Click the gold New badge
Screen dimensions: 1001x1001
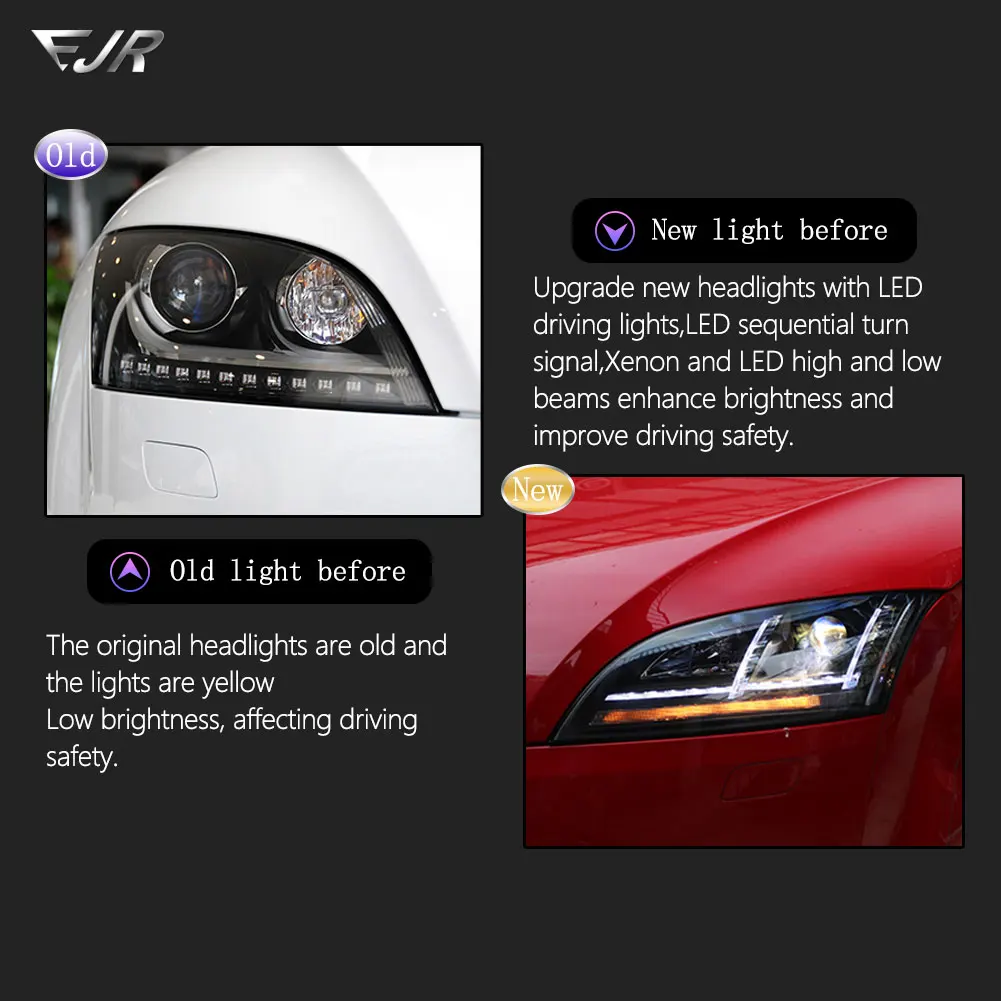(538, 490)
